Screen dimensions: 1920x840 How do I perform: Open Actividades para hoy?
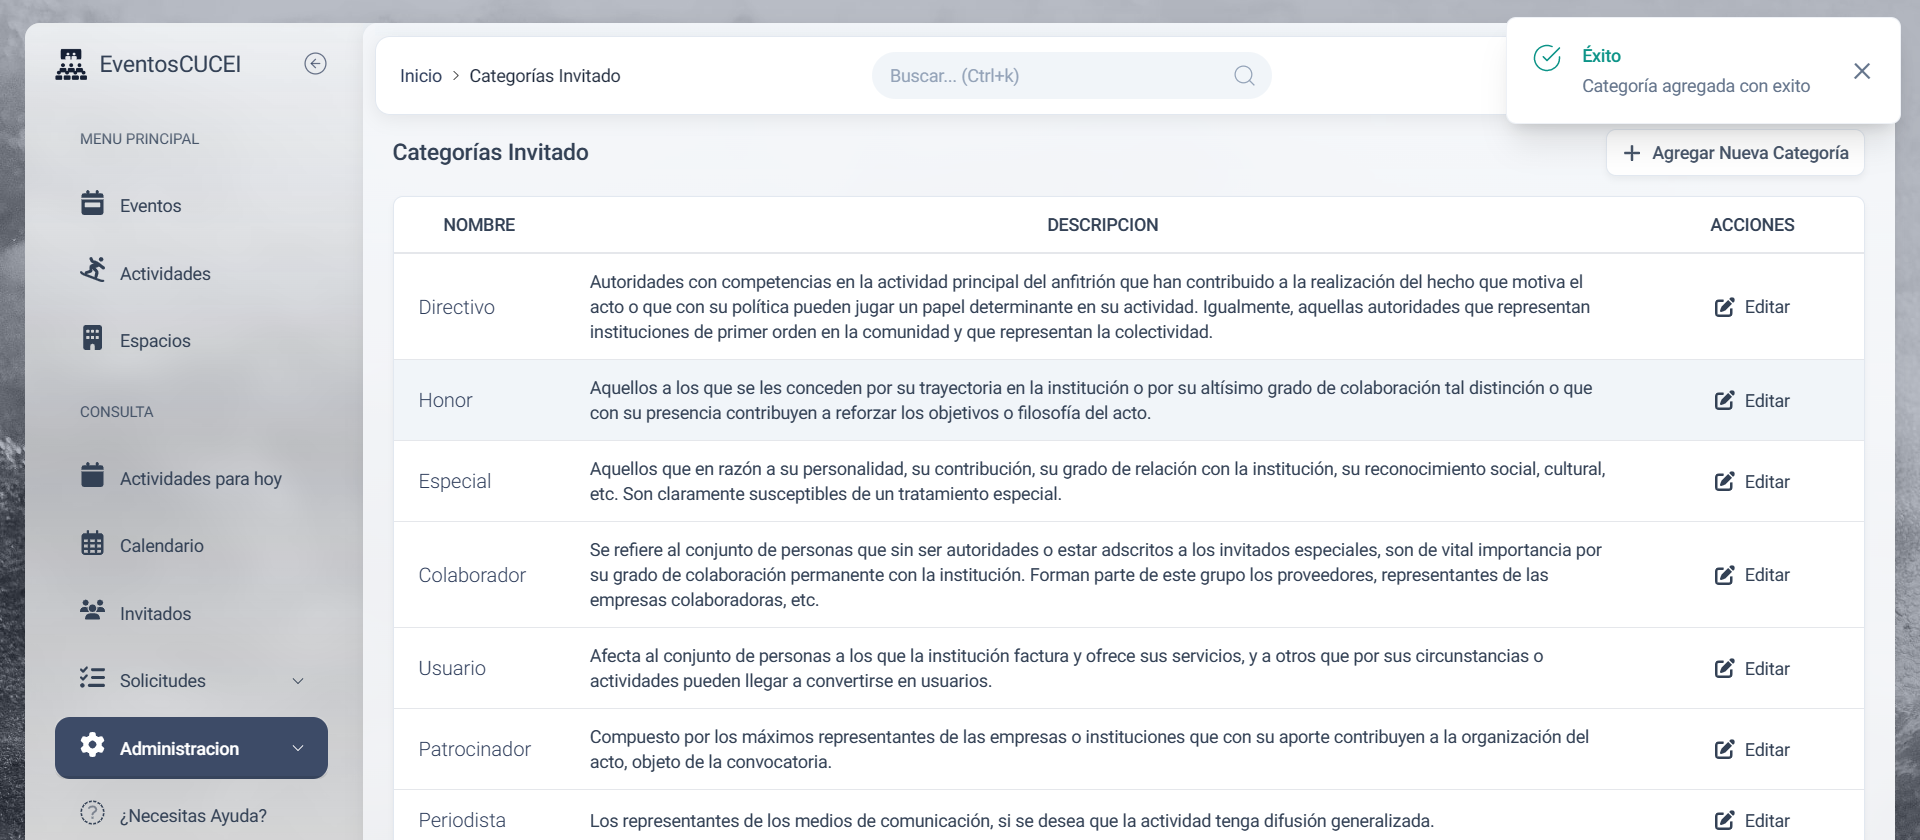tap(191, 477)
